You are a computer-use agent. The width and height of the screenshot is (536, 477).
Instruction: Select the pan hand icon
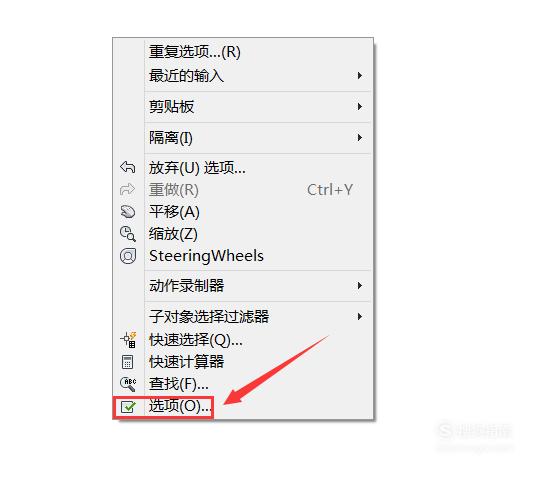(x=128, y=212)
